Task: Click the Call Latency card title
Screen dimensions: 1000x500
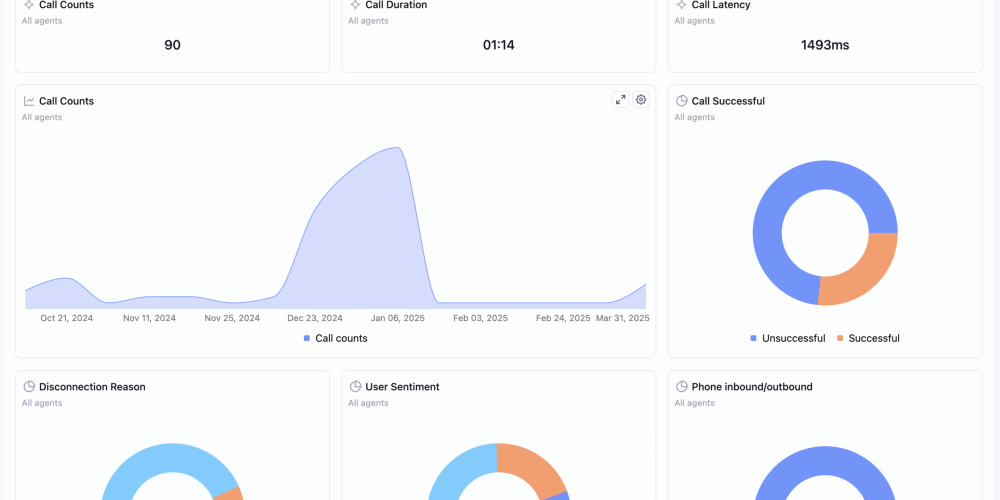Action: [x=721, y=4]
